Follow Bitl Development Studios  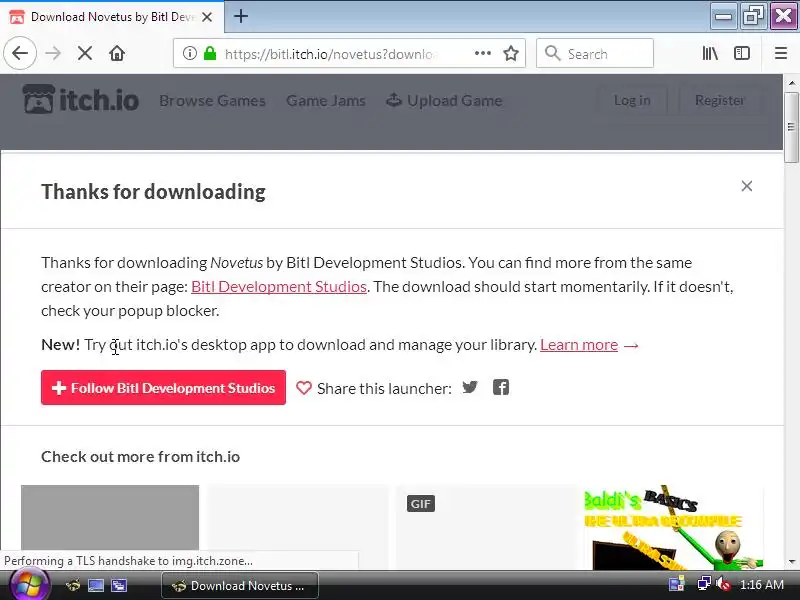tap(163, 388)
